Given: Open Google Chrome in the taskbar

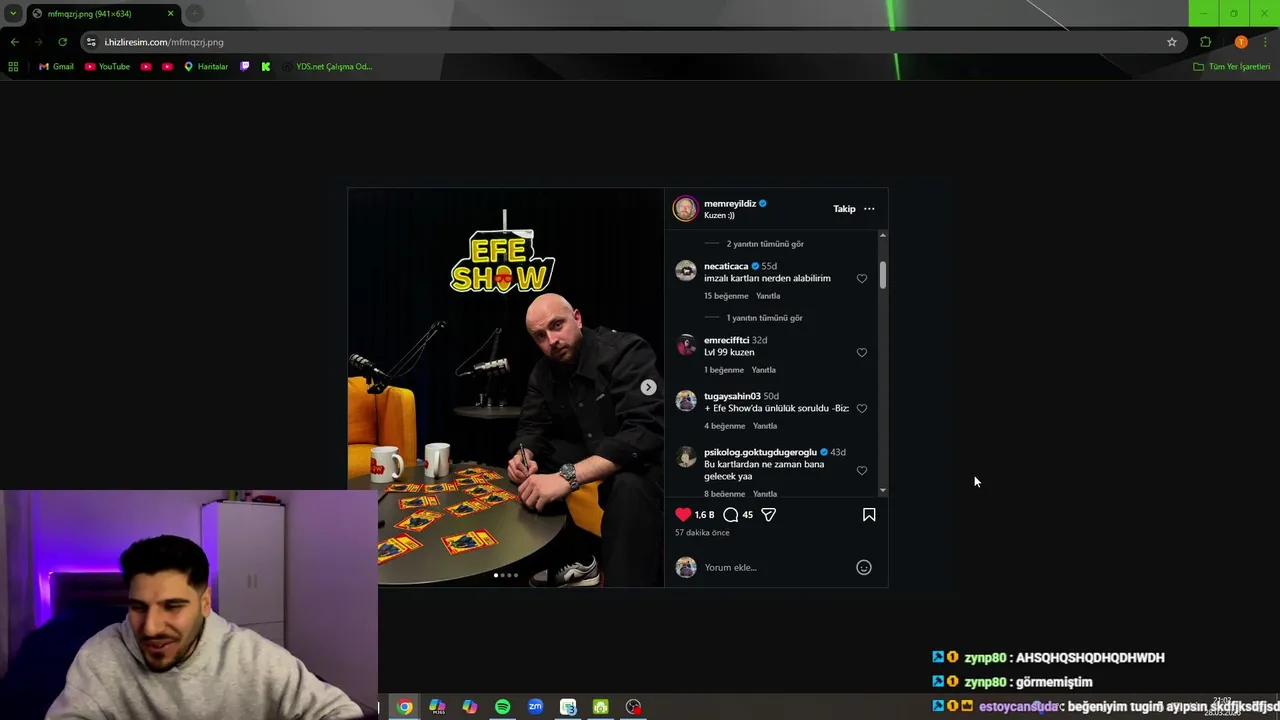Looking at the screenshot, I should tap(404, 707).
